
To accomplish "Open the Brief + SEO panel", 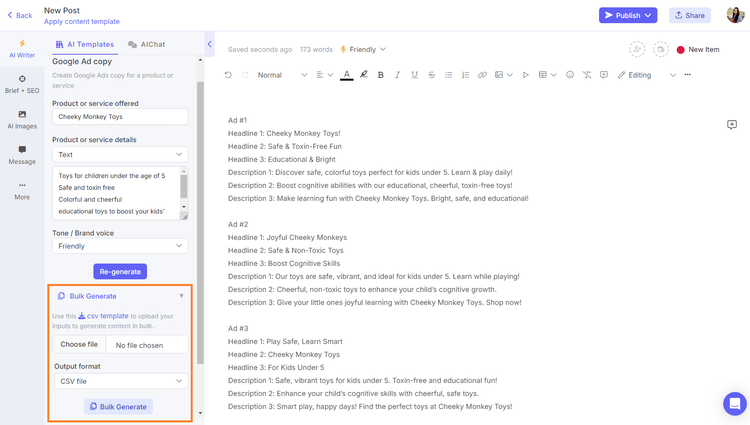I will (x=22, y=84).
